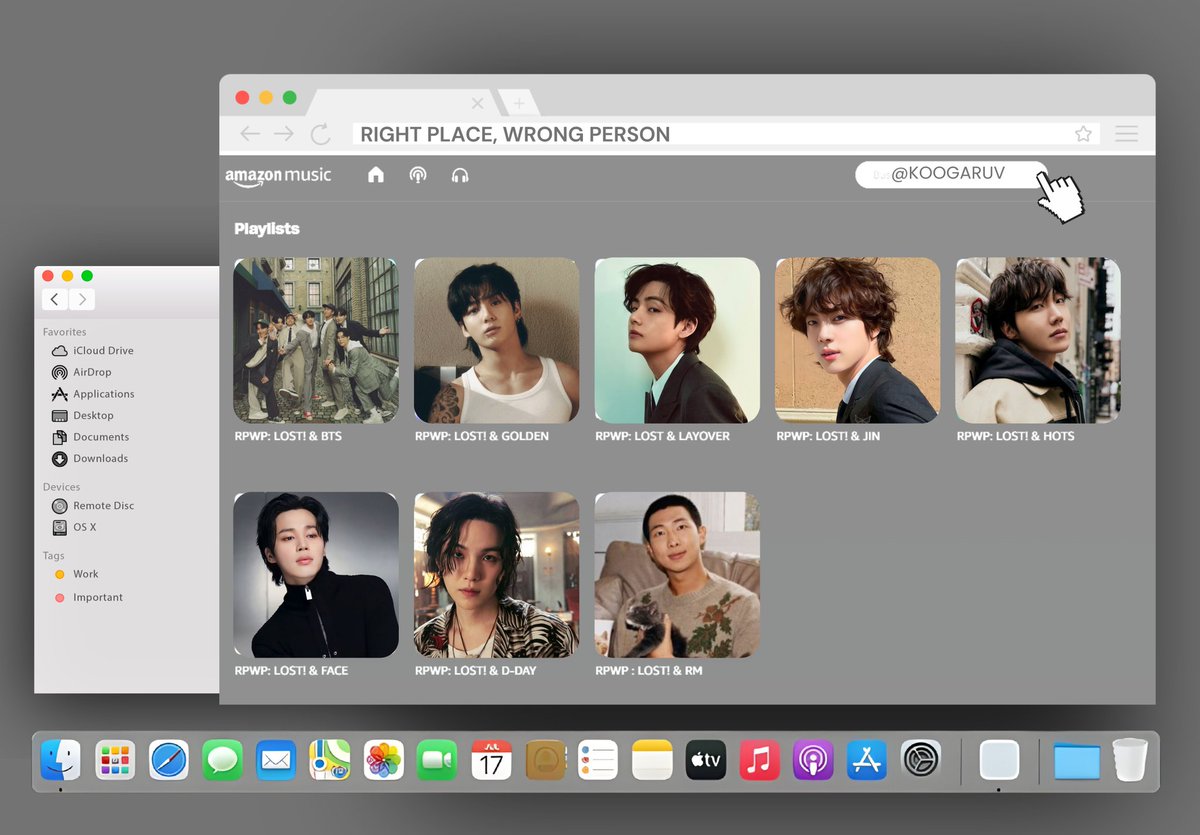Click the Amazon Music logo

[278, 176]
